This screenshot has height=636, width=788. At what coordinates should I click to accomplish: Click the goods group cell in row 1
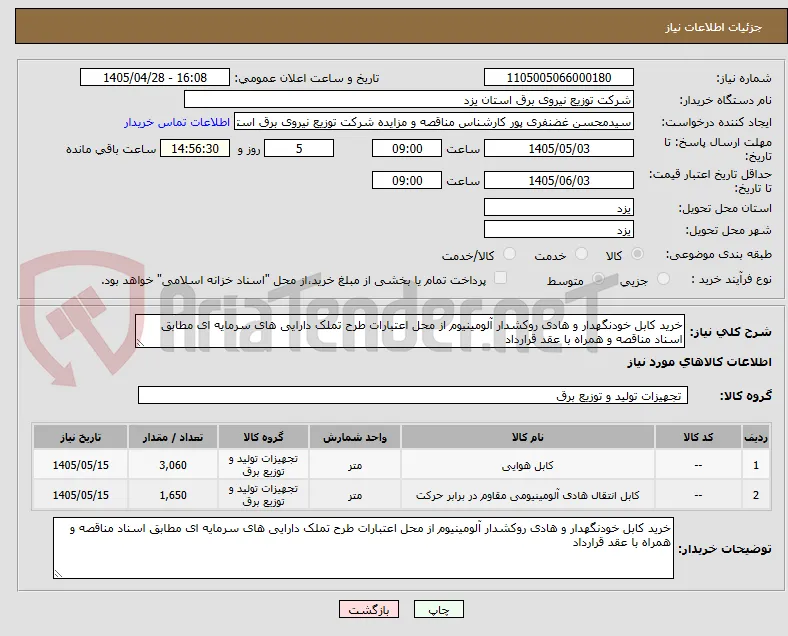[263, 465]
